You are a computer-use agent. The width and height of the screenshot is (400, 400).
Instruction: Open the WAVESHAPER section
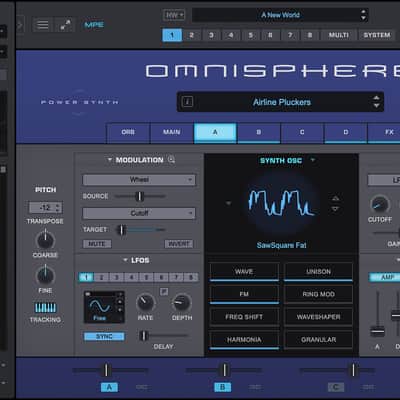(318, 317)
